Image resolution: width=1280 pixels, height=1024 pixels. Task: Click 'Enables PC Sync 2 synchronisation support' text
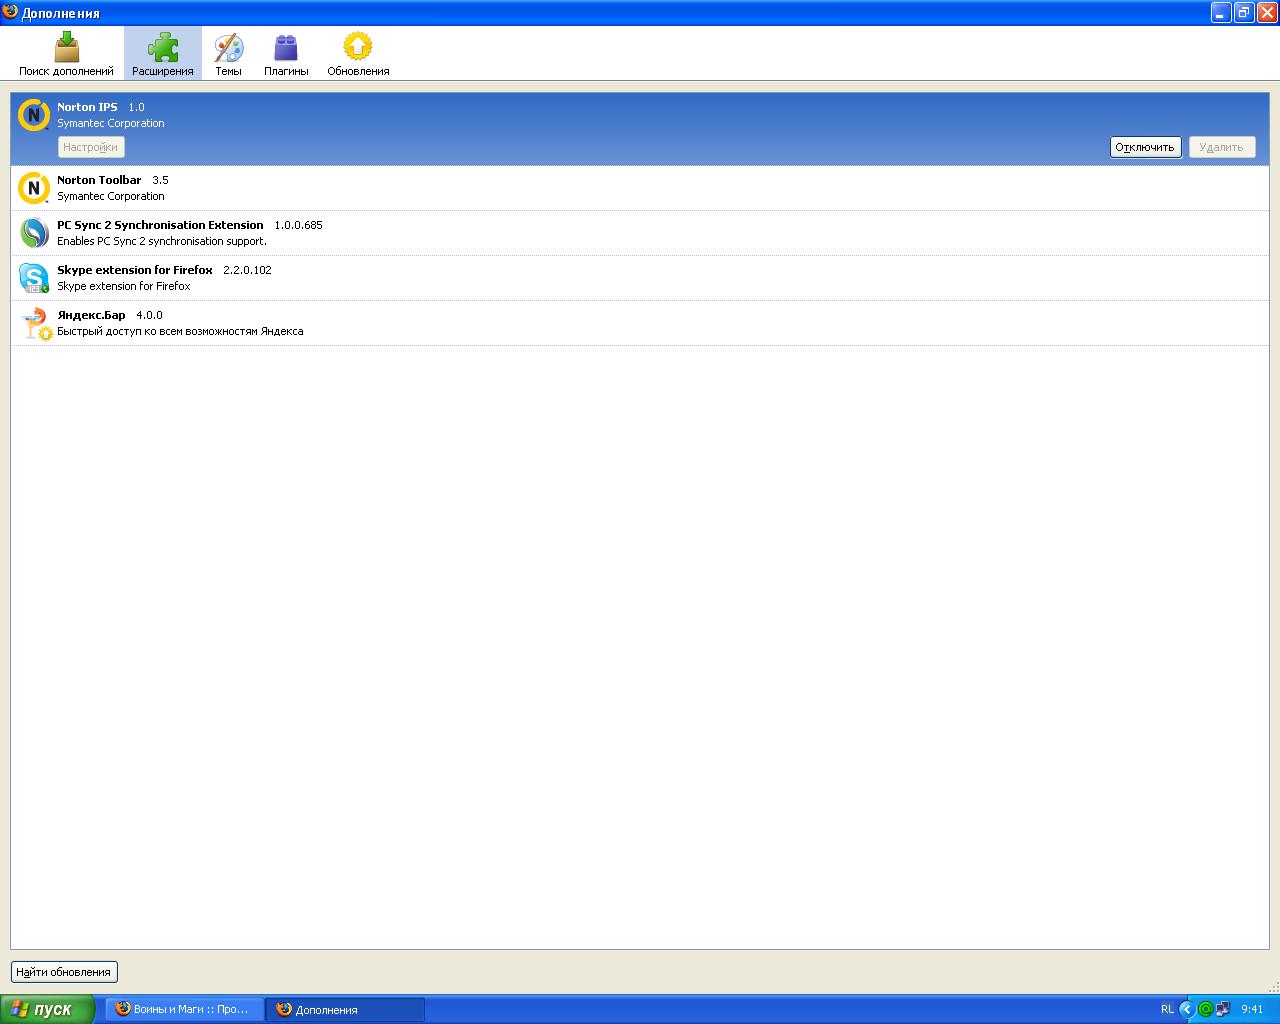click(x=162, y=241)
